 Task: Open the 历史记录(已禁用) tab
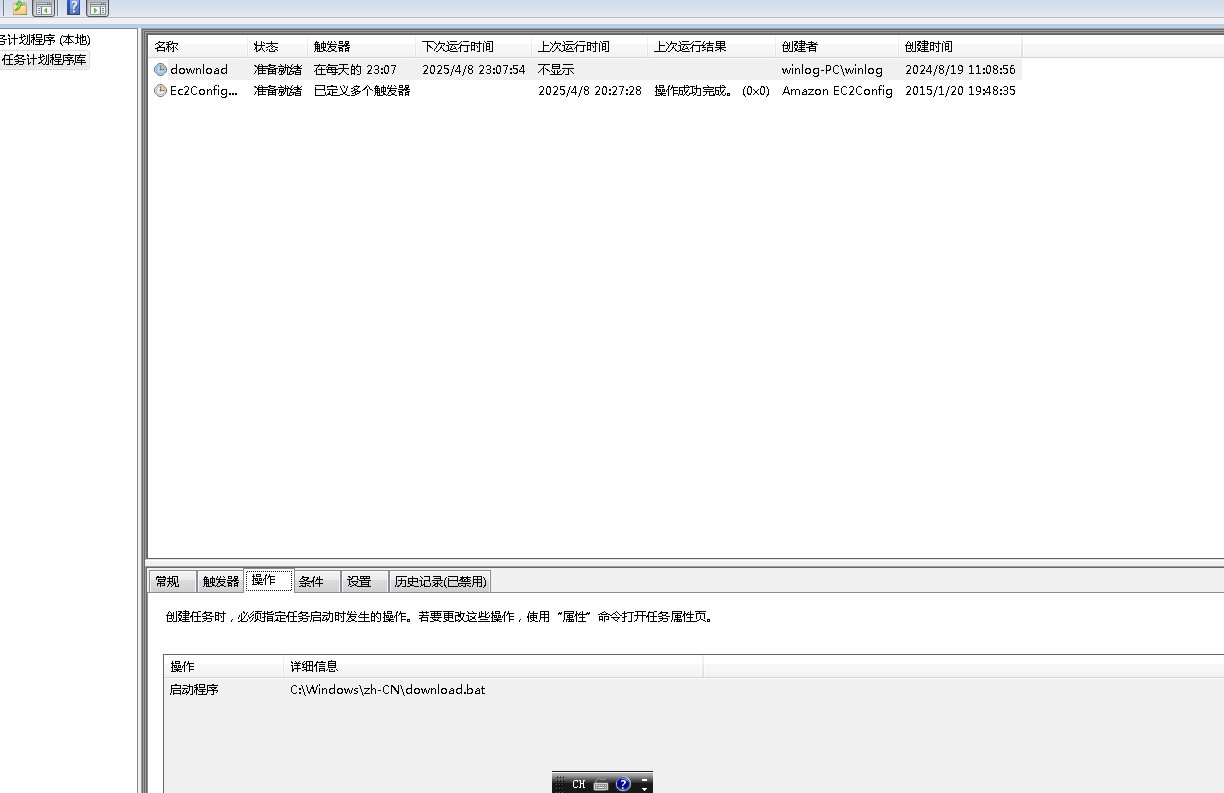click(x=440, y=582)
